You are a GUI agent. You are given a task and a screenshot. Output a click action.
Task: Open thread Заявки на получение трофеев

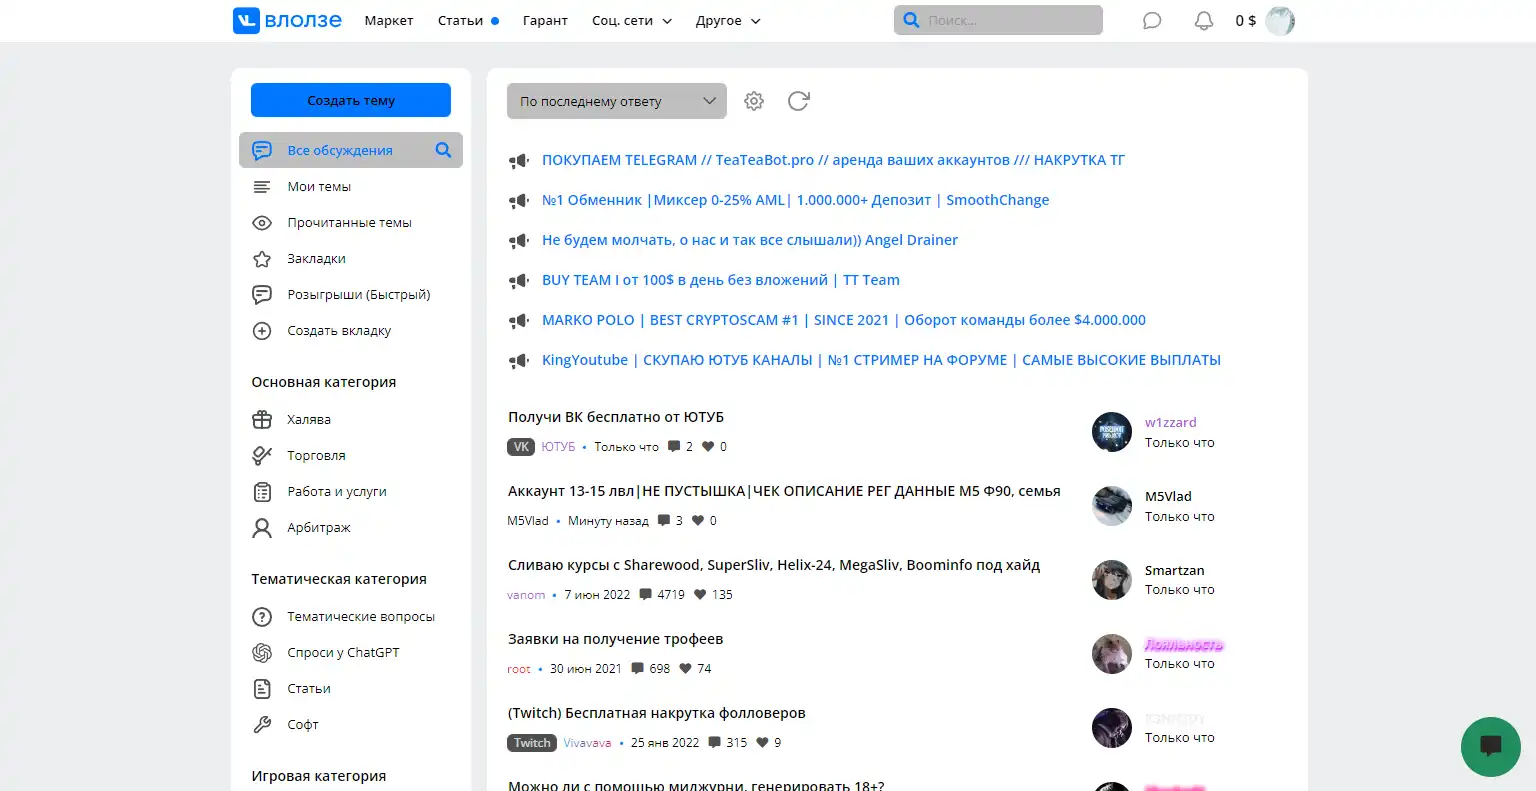point(615,639)
